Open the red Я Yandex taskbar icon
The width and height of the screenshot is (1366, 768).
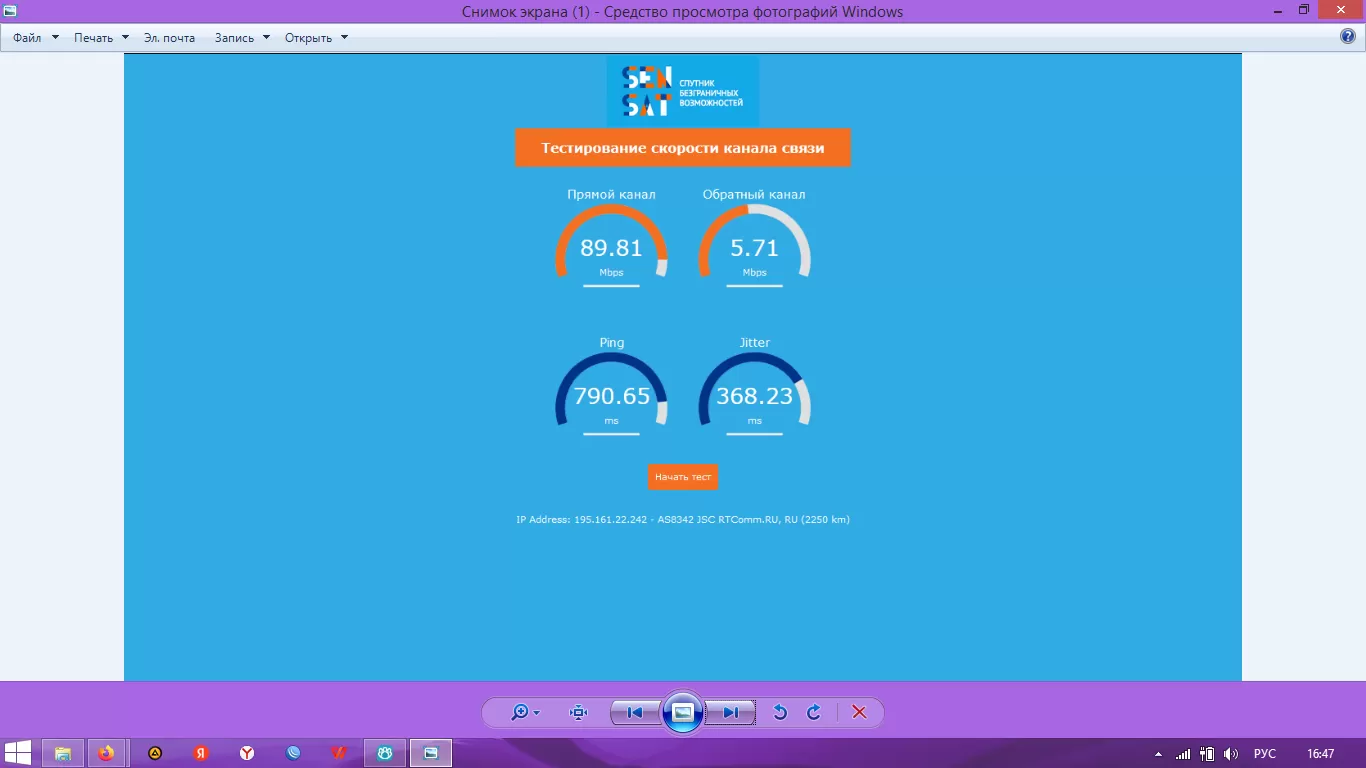coord(201,753)
